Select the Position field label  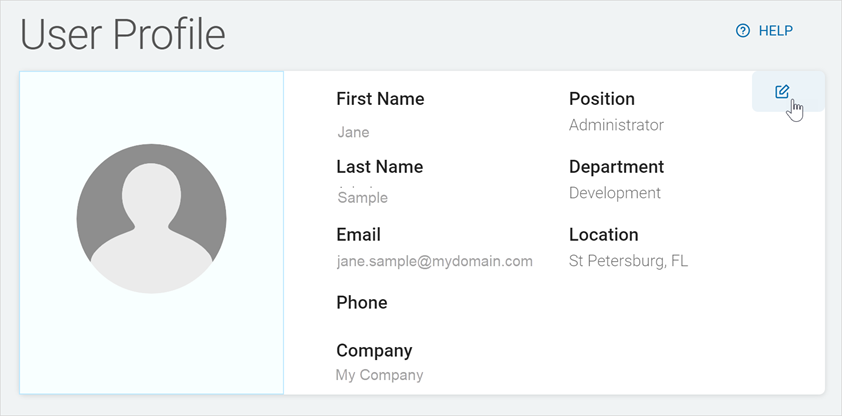click(x=602, y=99)
